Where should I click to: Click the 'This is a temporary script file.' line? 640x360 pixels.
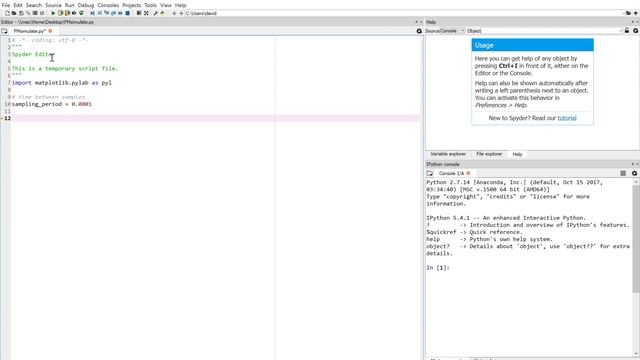point(64,69)
